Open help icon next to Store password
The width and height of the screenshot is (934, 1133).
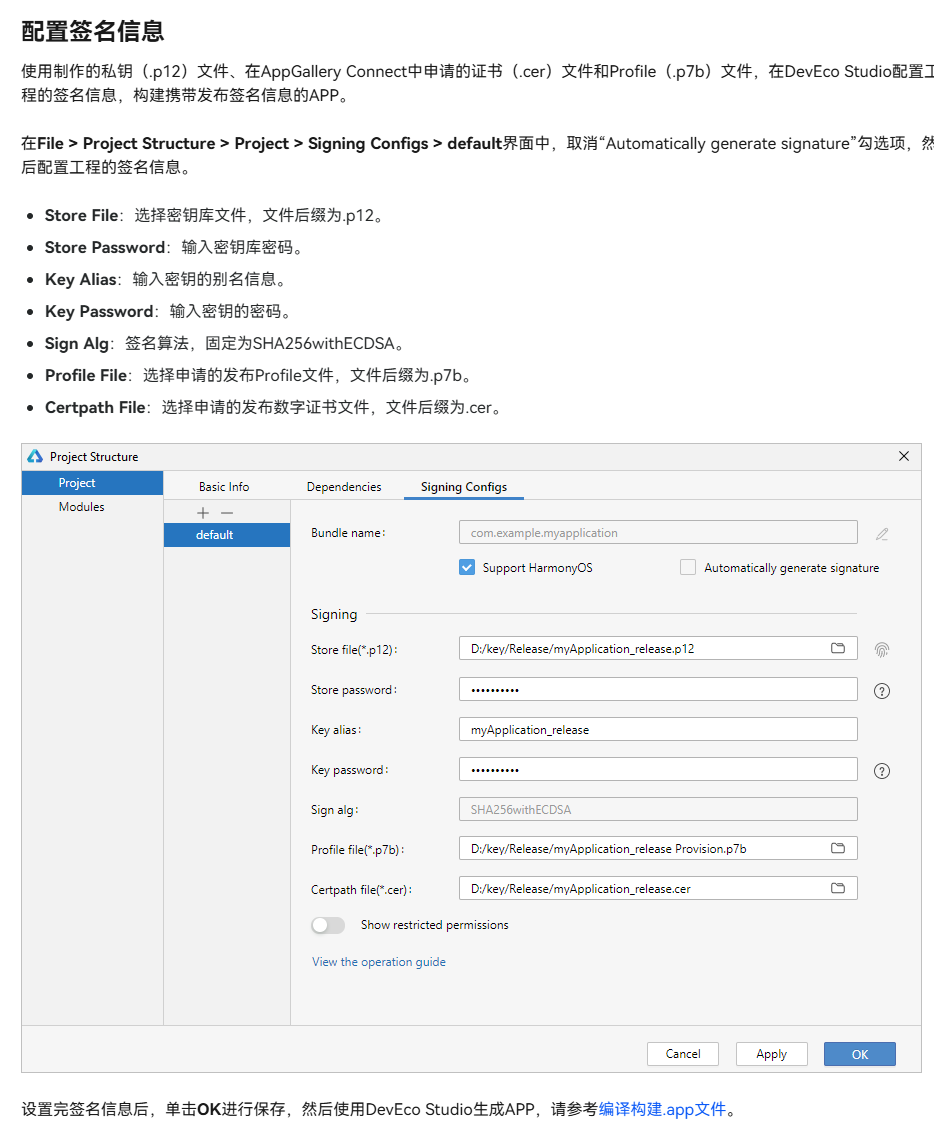click(x=881, y=691)
